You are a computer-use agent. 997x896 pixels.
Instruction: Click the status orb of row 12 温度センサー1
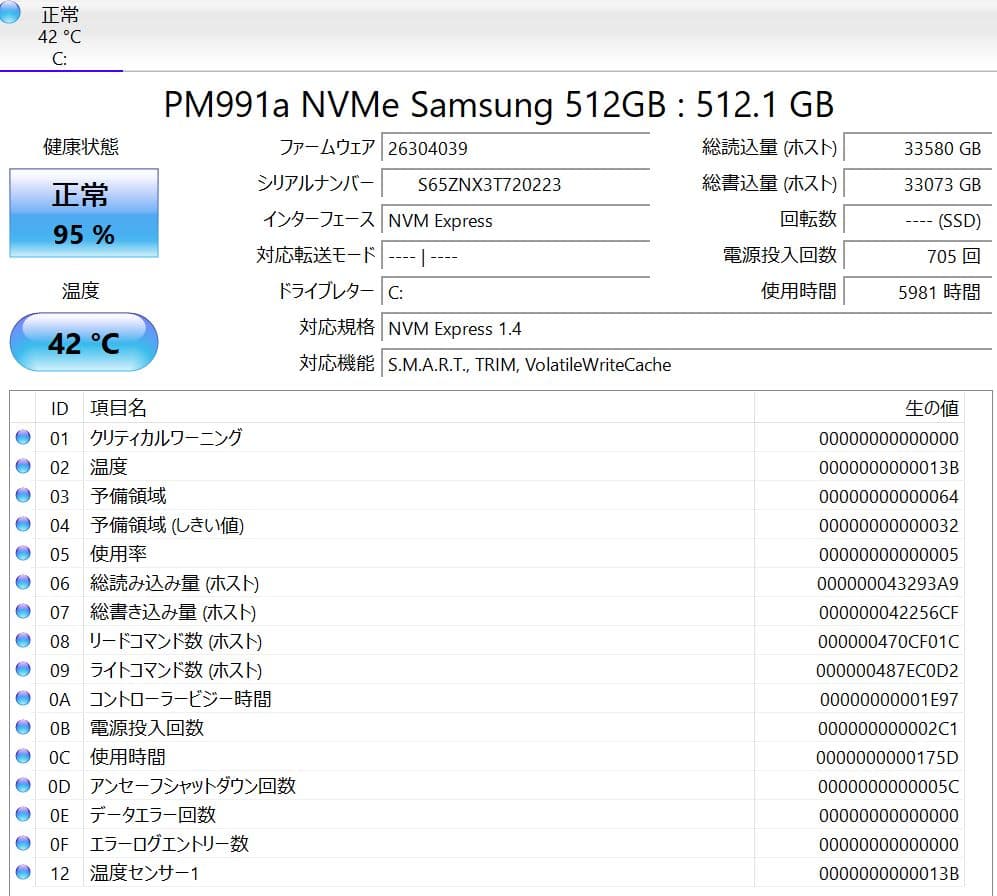[24, 872]
